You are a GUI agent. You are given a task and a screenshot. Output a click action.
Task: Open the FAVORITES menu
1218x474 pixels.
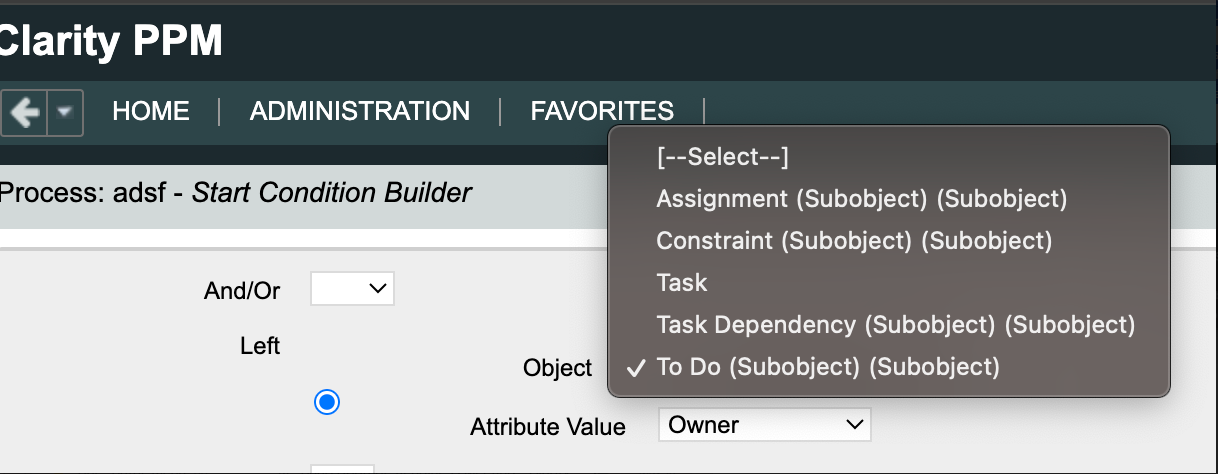(x=602, y=111)
